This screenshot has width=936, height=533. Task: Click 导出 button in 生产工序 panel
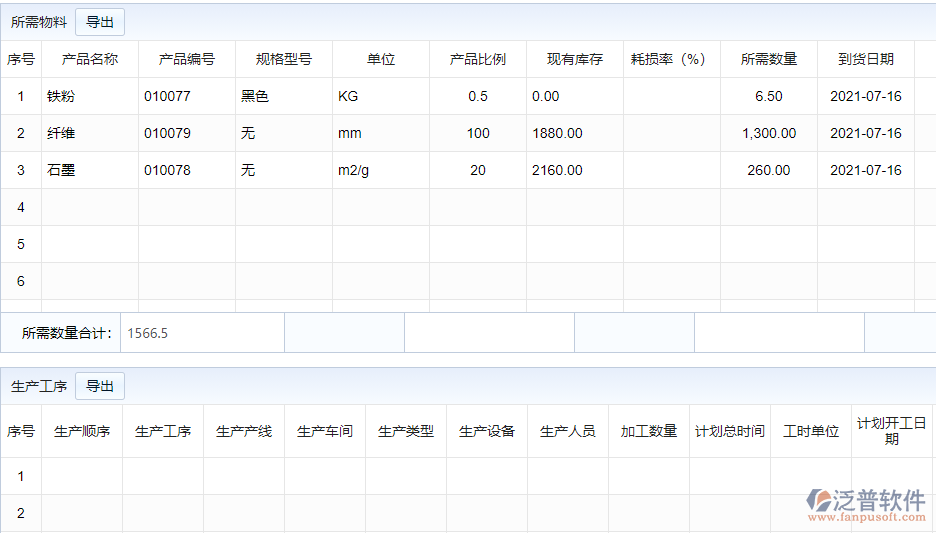(100, 386)
